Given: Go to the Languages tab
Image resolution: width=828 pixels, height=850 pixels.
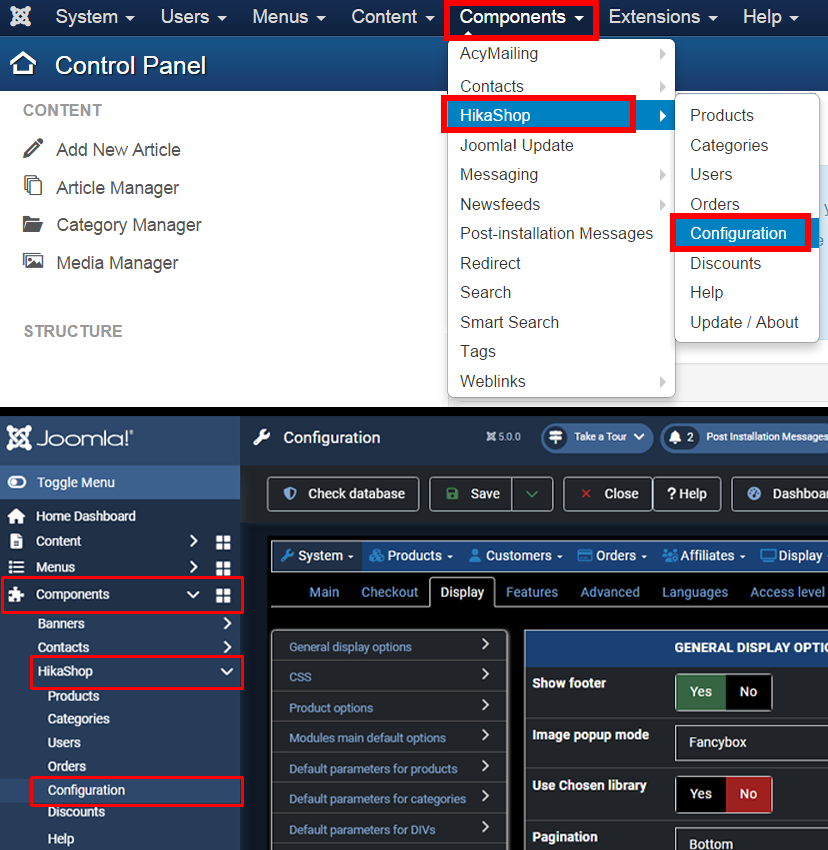Looking at the screenshot, I should pos(695,592).
